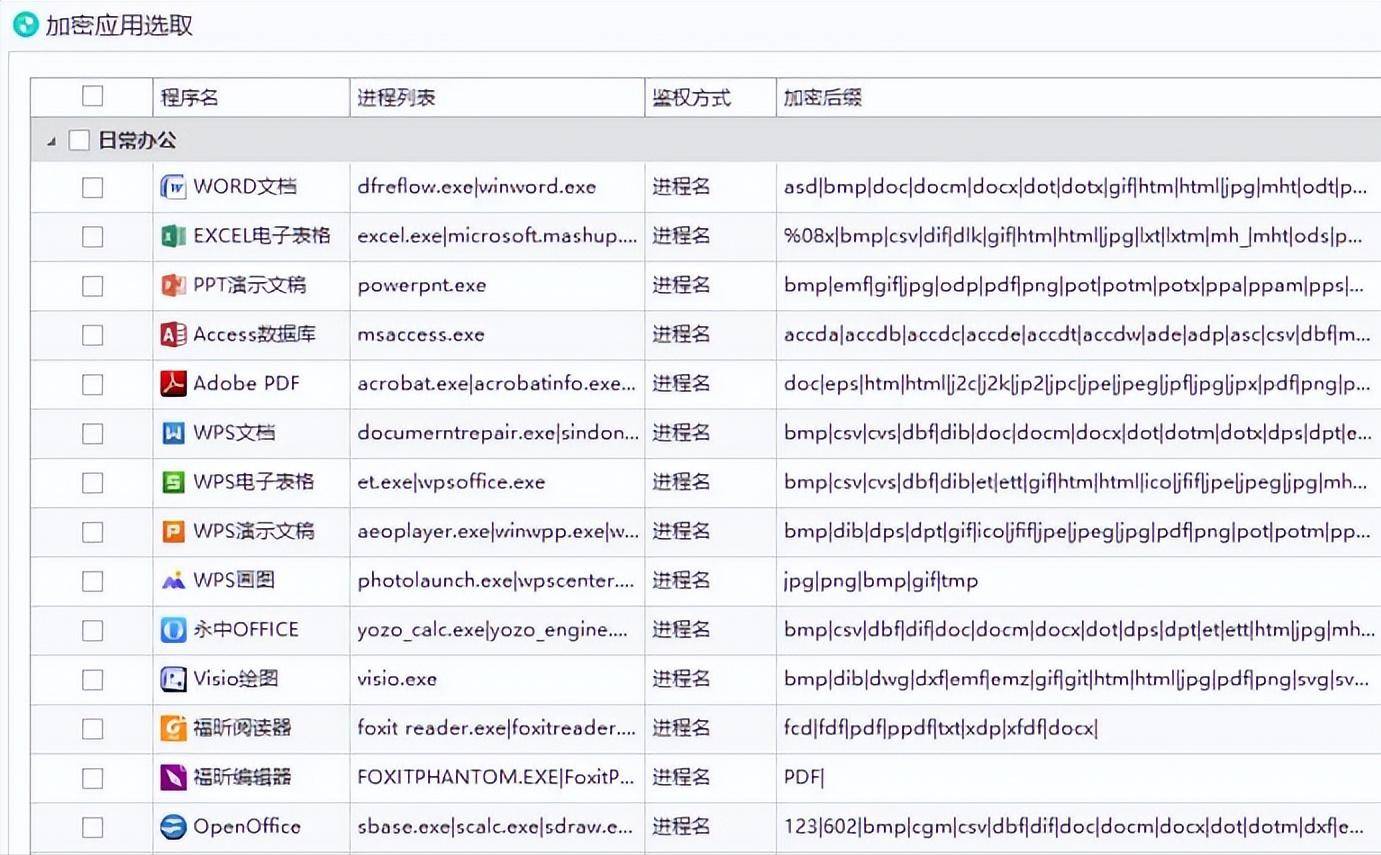
Task: Check the WPS电子表格 row checkbox
Action: click(92, 482)
